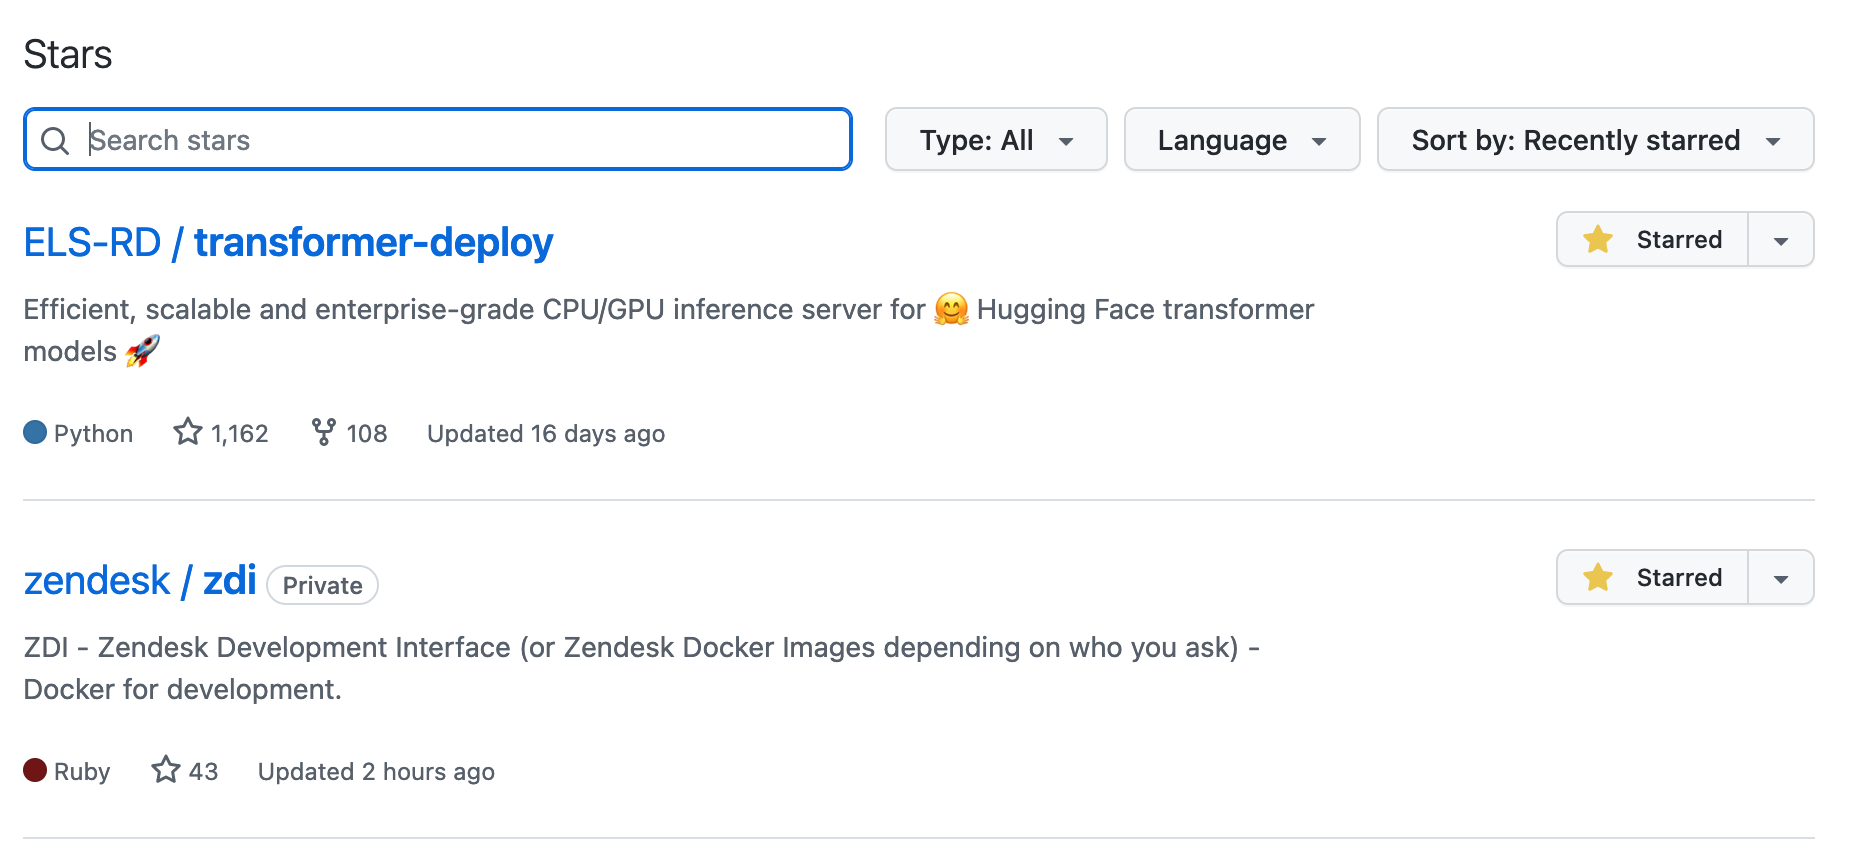The image size is (1858, 844).
Task: Expand list options arrow beside zdi Starred
Action: [x=1781, y=577]
